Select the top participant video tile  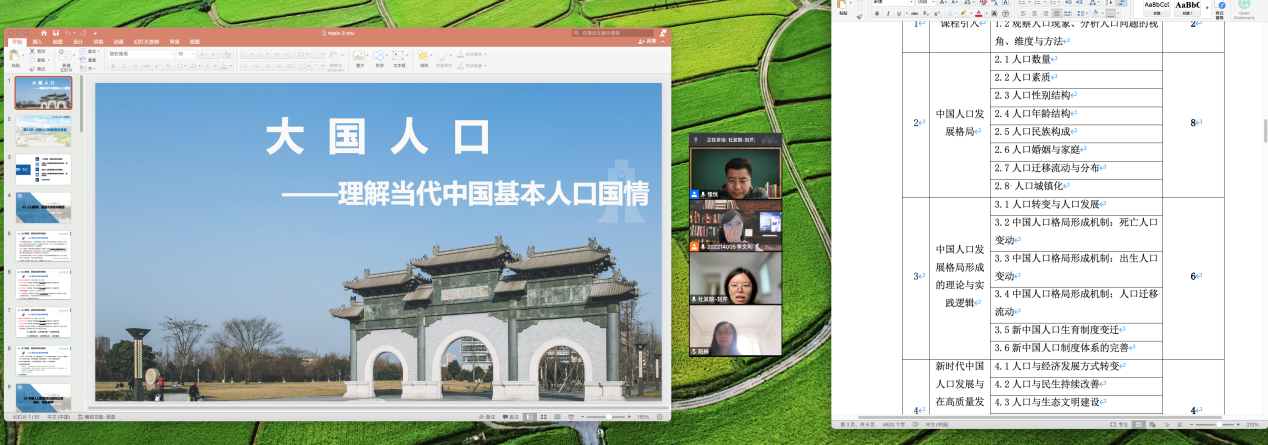tap(735, 172)
